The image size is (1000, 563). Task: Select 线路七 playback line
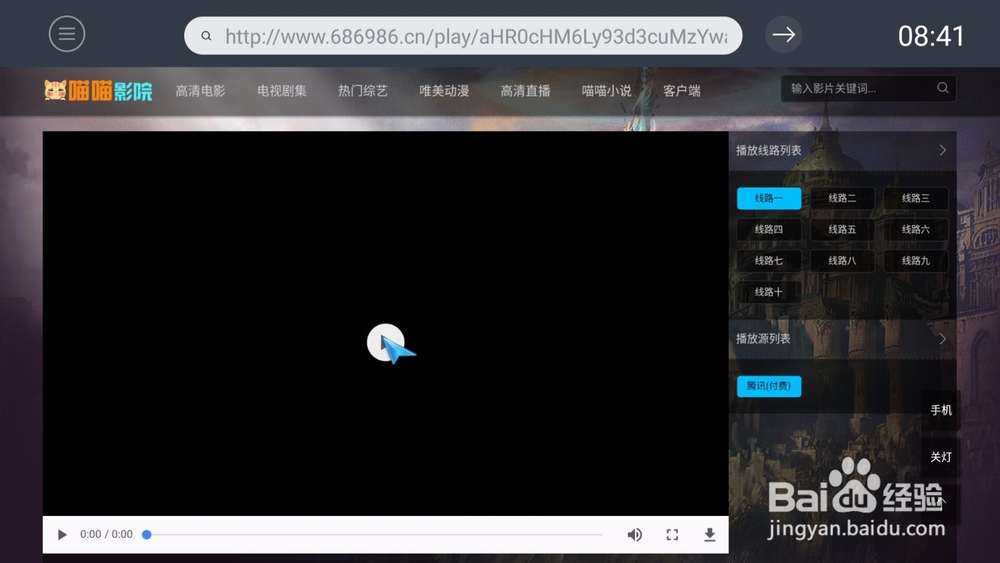click(x=768, y=261)
